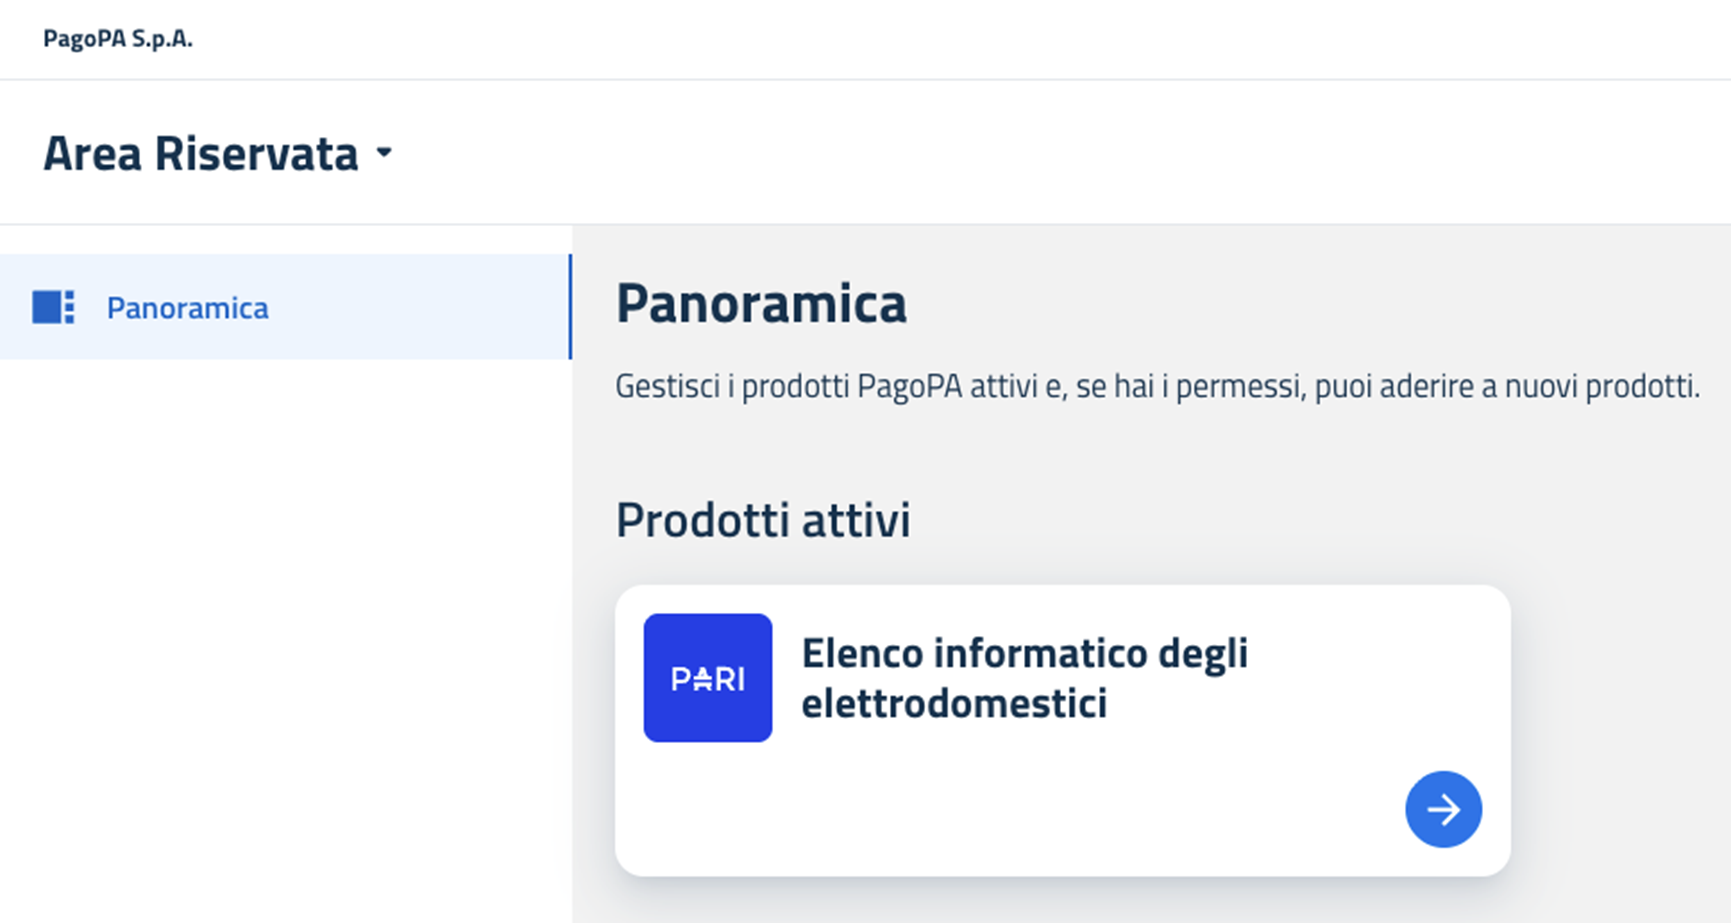Screen dimensions: 1731x923
Task: Click the Panoramica dashboard icon in sidebar
Action: (53, 307)
